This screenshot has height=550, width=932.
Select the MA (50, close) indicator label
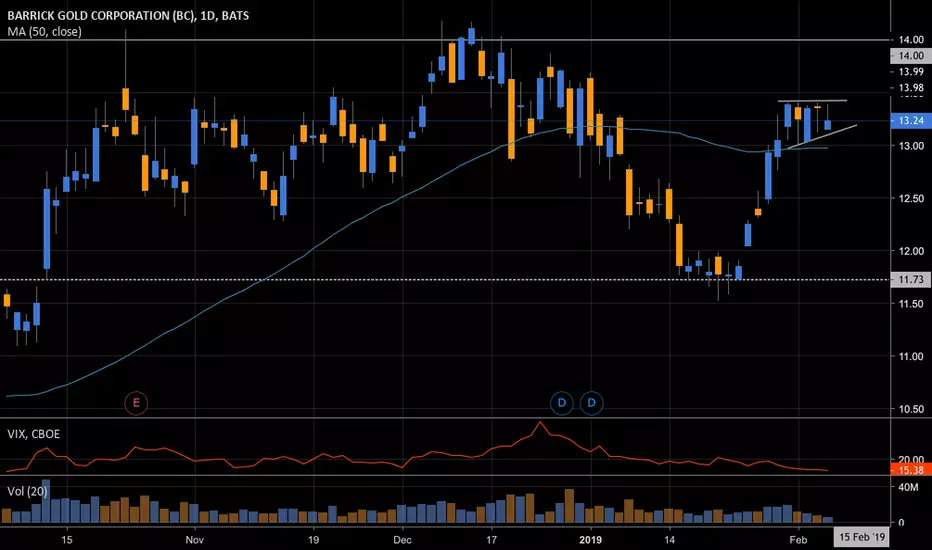point(45,32)
